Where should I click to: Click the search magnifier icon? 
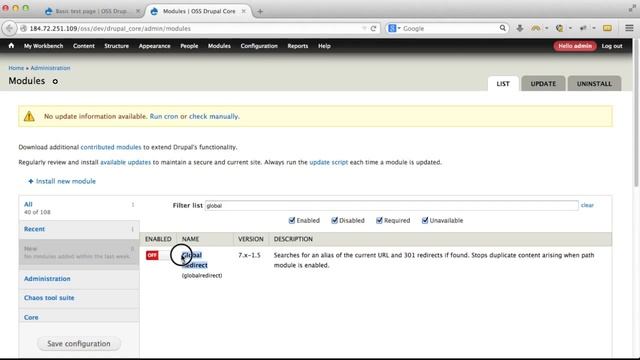(x=502, y=28)
